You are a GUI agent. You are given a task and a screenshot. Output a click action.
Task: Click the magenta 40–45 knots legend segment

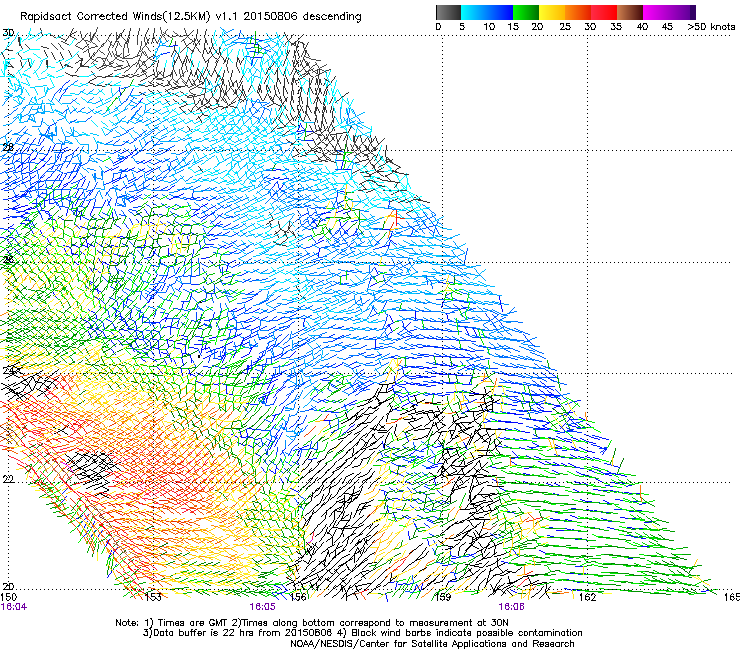(656, 12)
